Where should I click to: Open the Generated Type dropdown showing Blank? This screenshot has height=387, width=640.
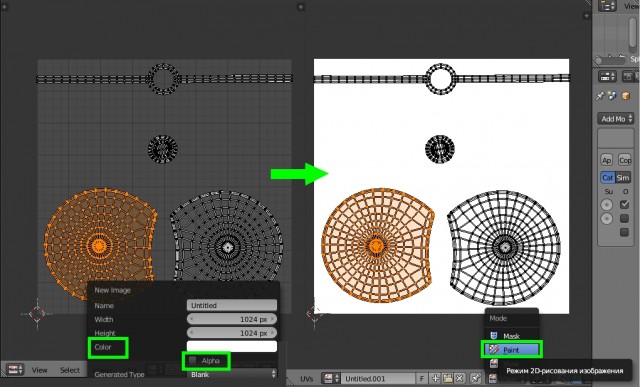tap(232, 374)
